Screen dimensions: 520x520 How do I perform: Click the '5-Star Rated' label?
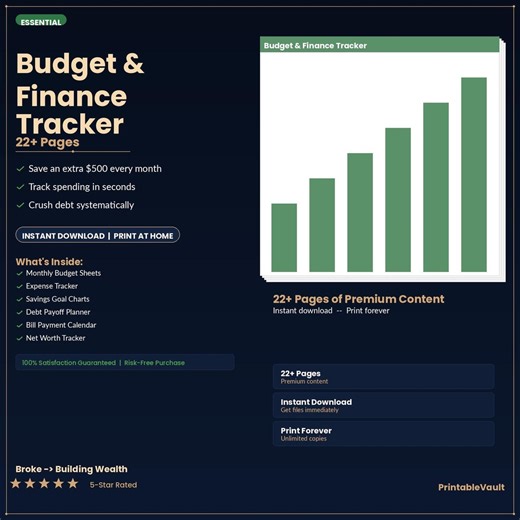[113, 485]
